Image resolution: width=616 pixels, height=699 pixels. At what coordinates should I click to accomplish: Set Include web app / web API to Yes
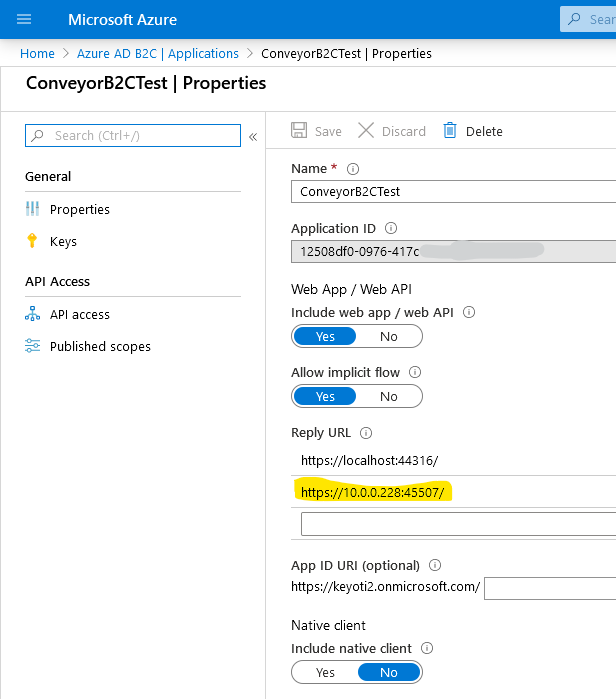(325, 337)
